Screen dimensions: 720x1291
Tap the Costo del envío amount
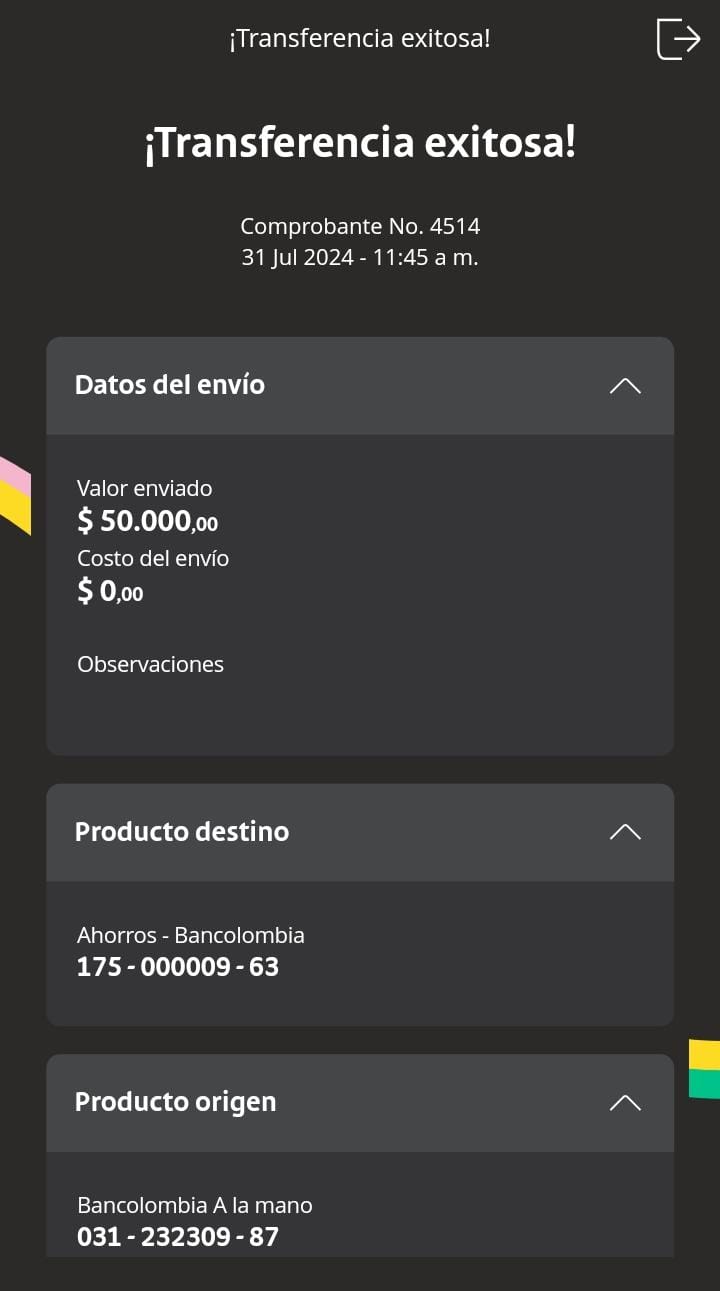point(110,592)
